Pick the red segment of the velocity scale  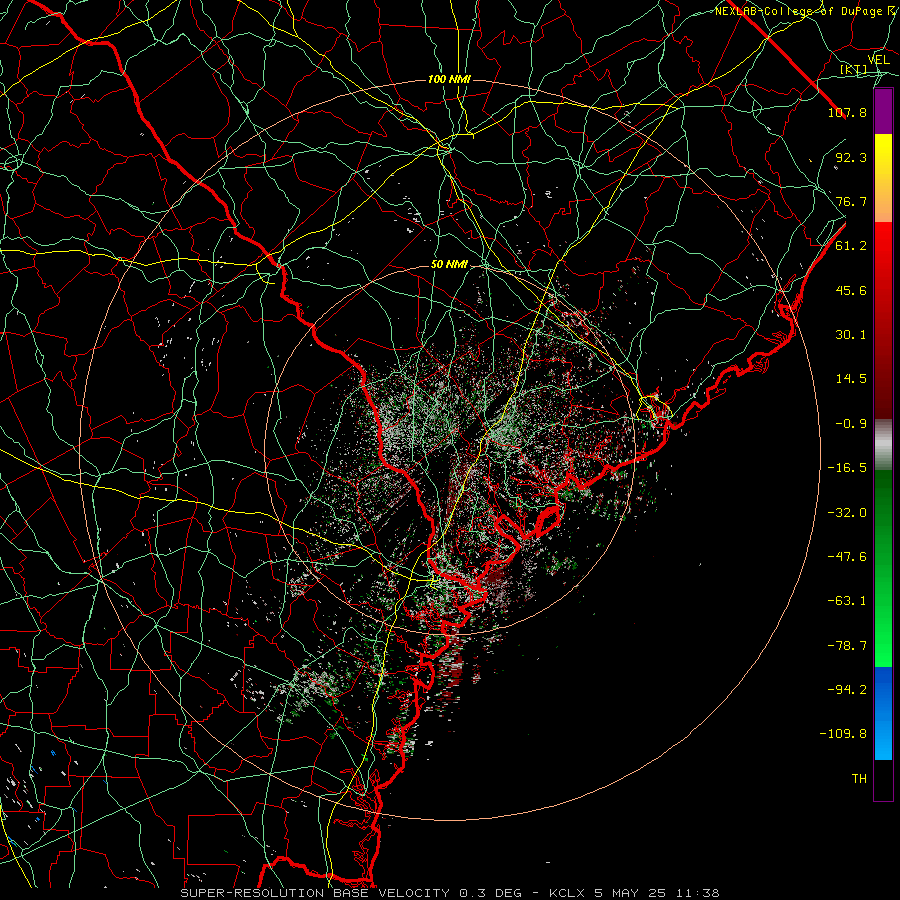(883, 320)
